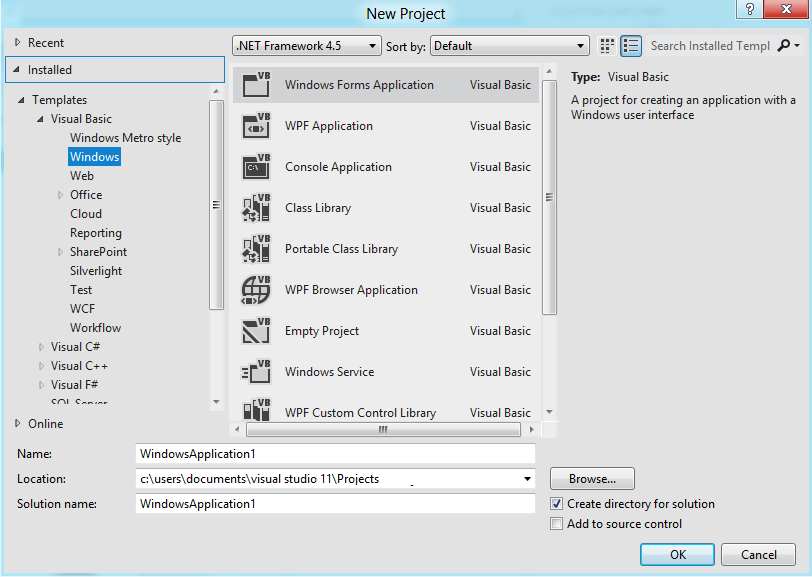Toggle Create directory for solution checkbox
This screenshot has width=812, height=577.
click(557, 503)
